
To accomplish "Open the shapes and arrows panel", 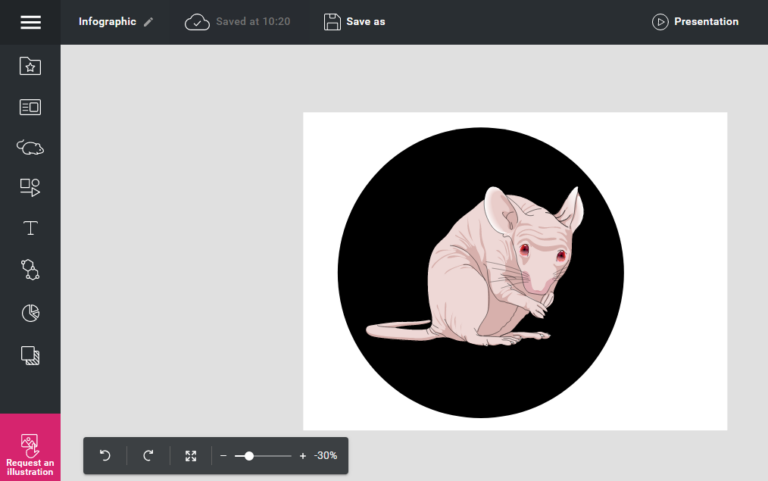I will pos(30,187).
